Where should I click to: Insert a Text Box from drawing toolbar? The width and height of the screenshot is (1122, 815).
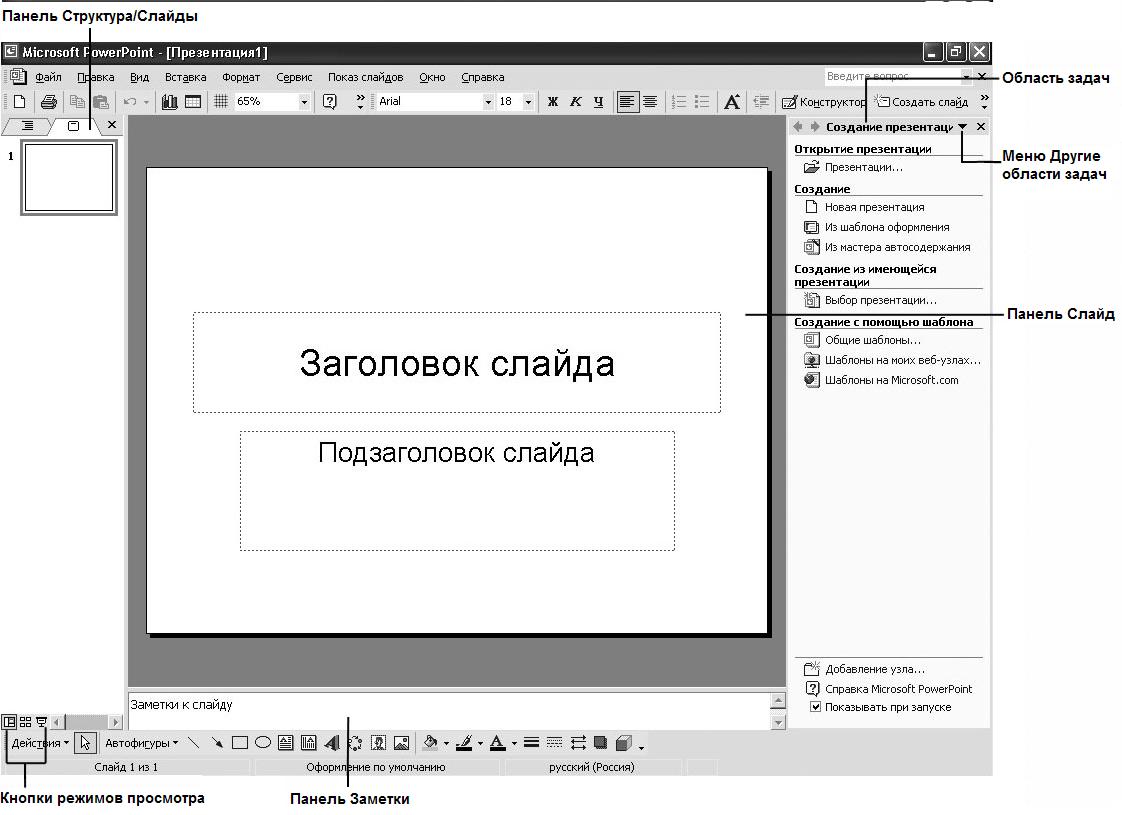286,743
